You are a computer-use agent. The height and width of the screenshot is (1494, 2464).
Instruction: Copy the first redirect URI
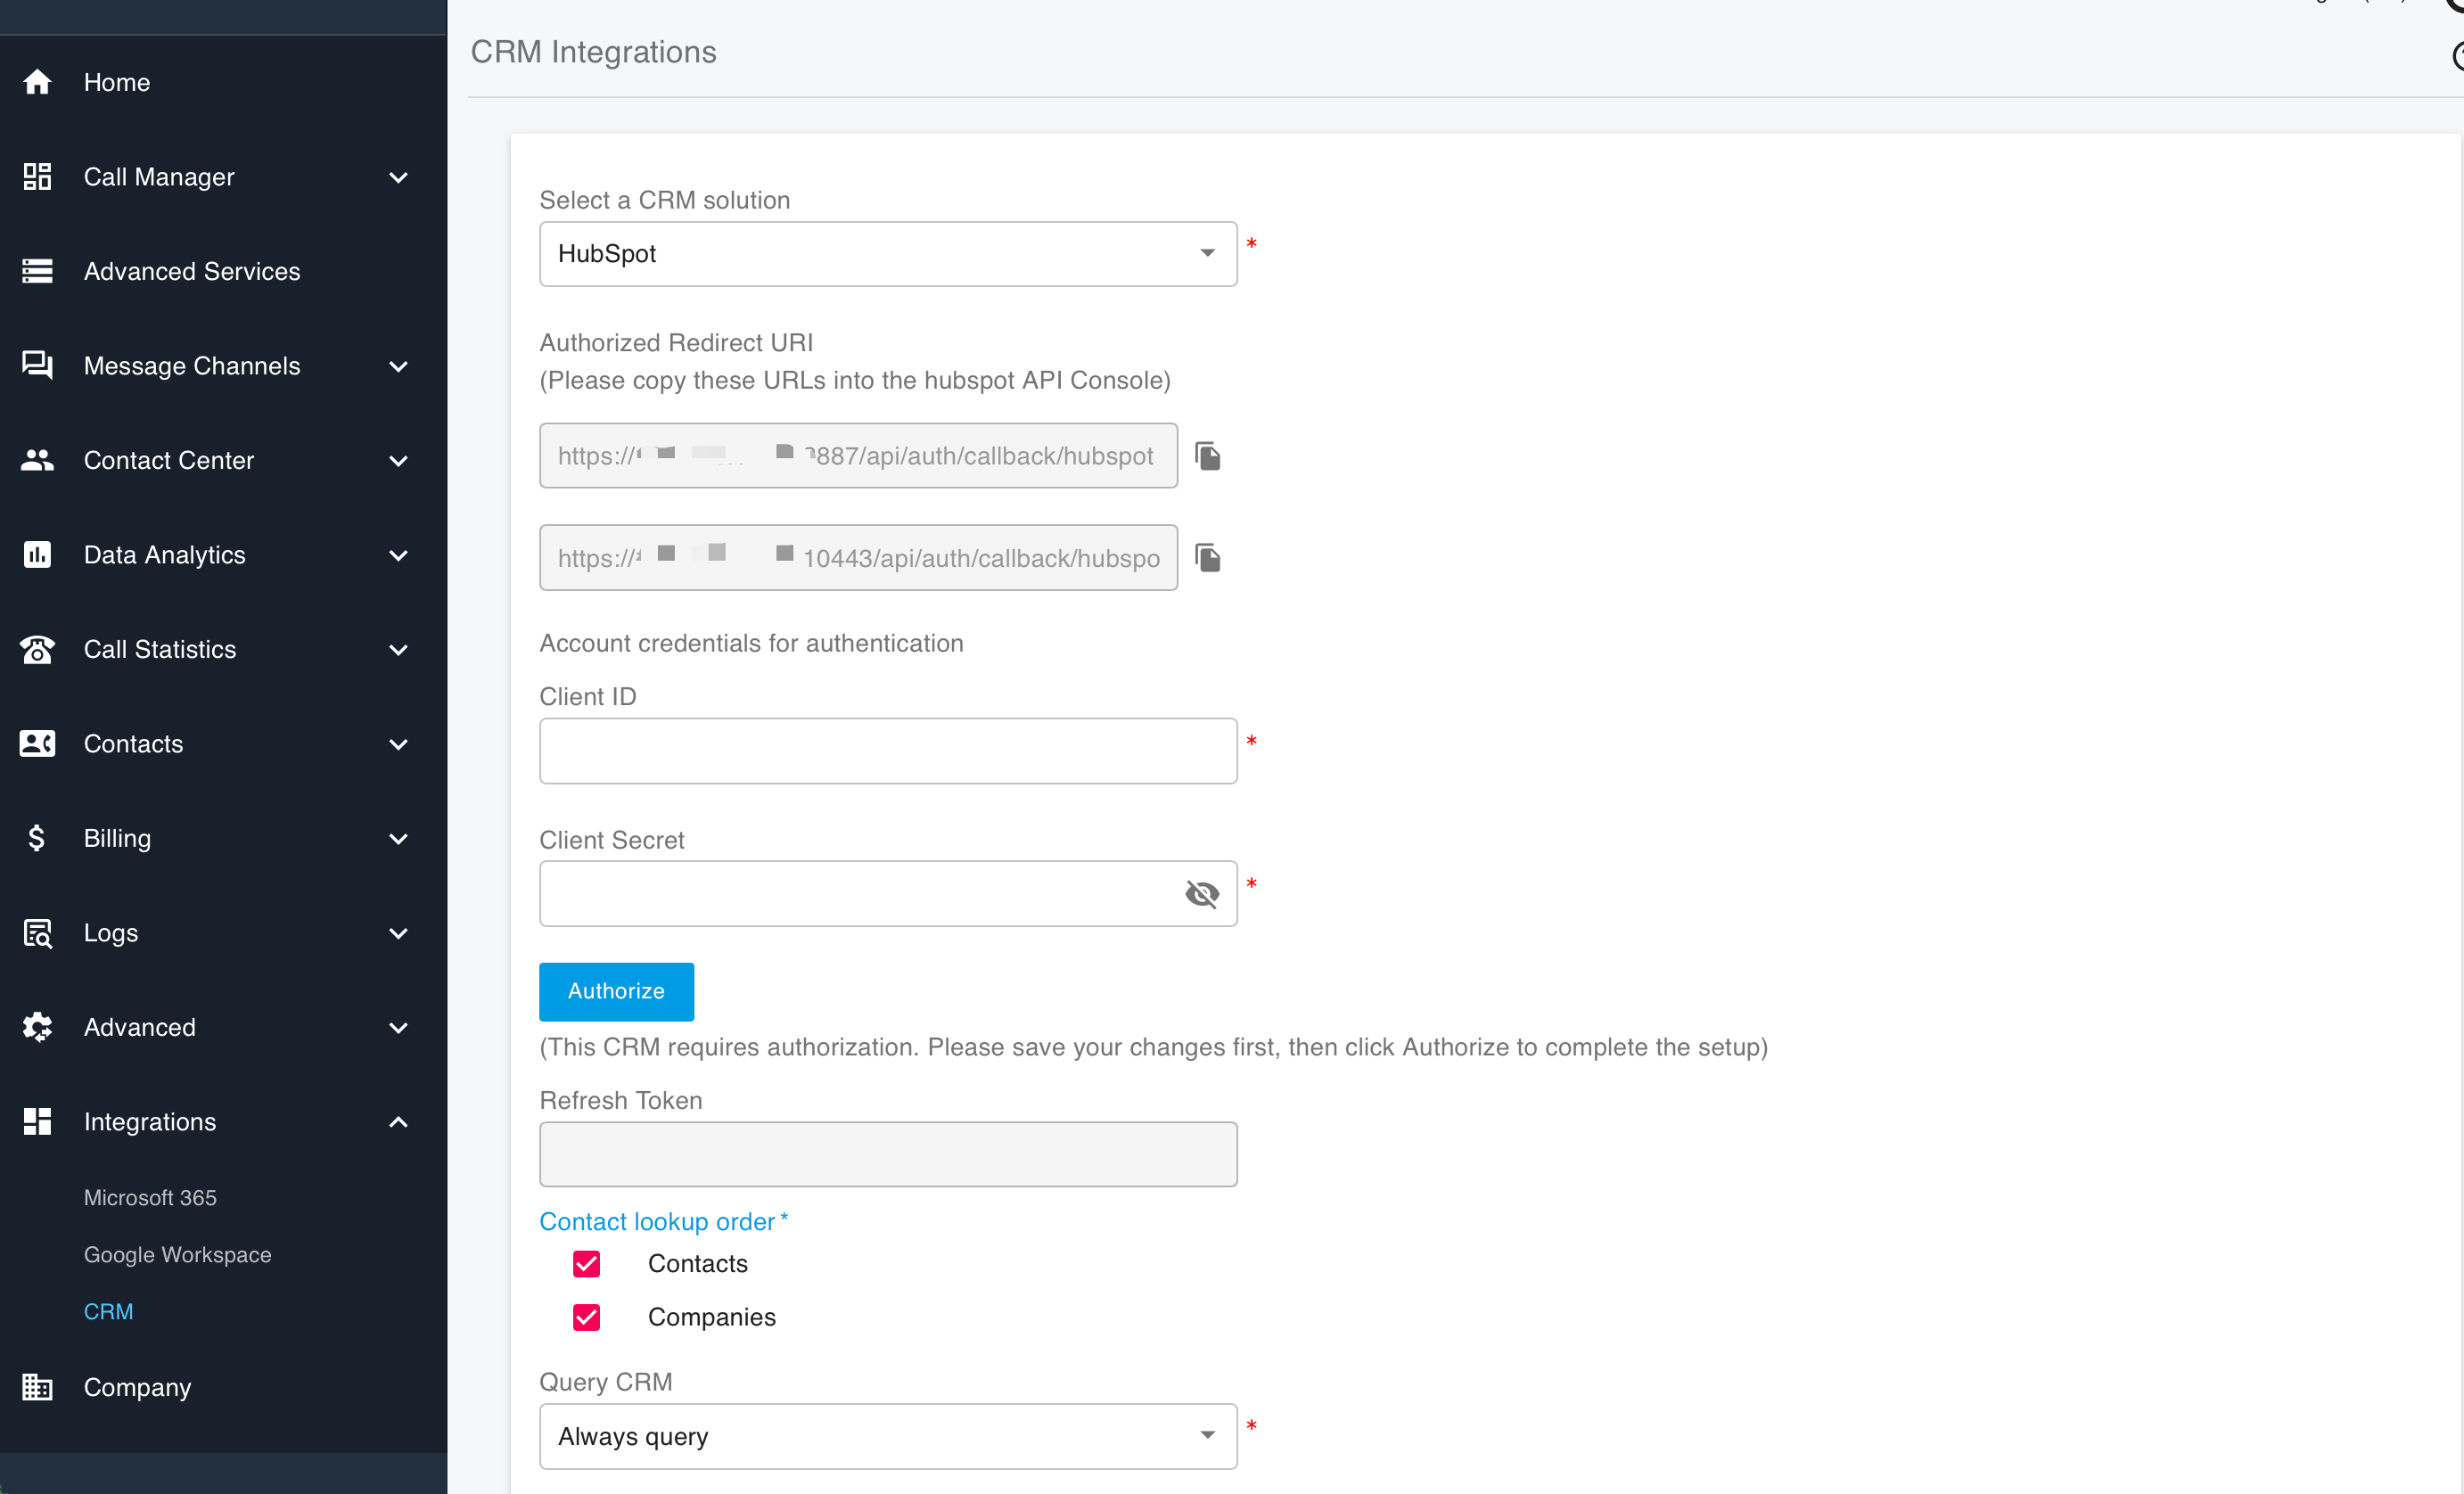1208,456
